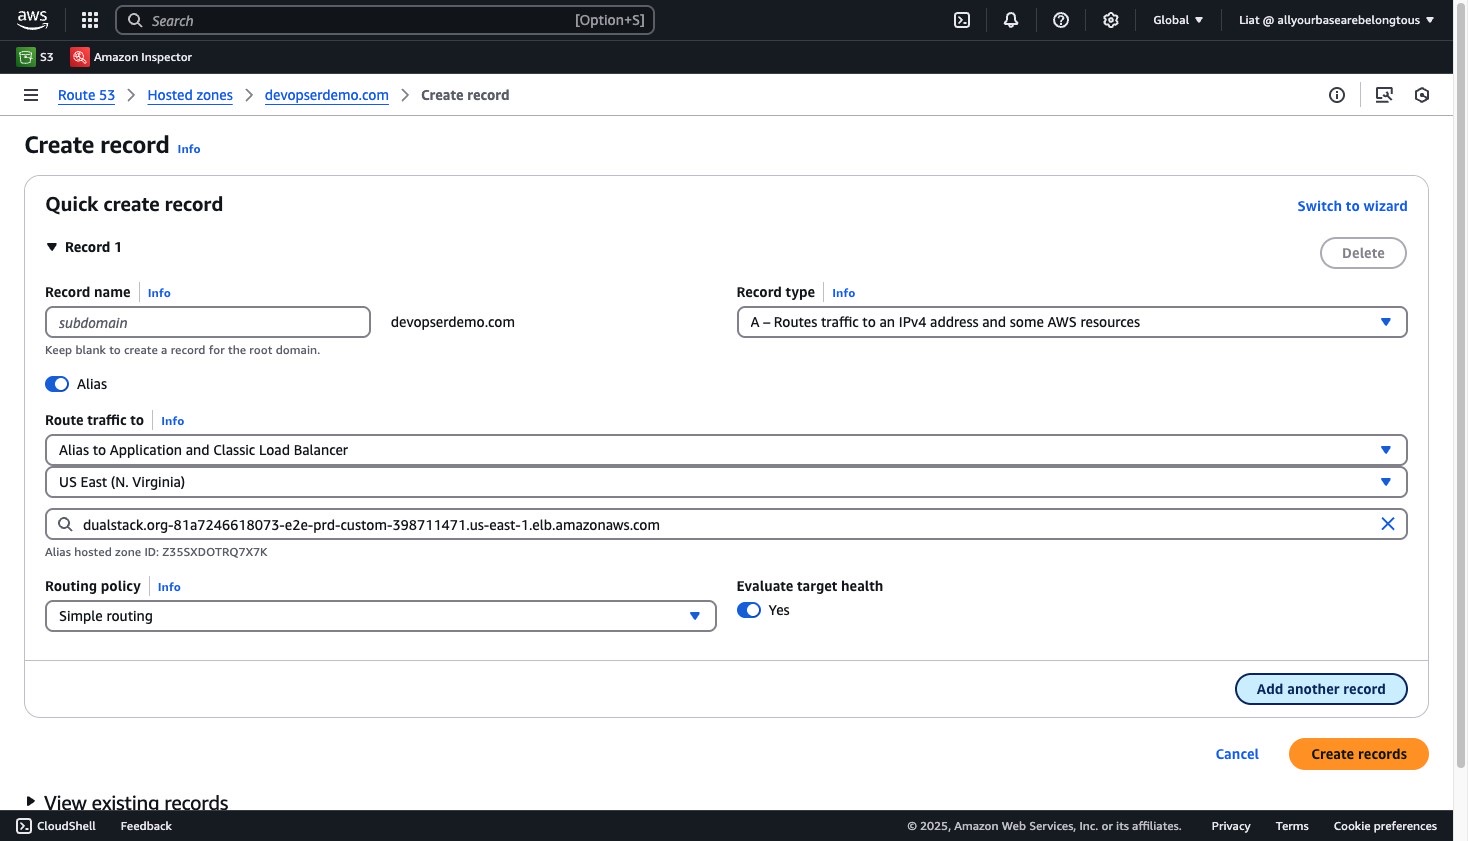Clear the load balancer value with X
Screen dimensions: 1468x841
pos(1388,524)
